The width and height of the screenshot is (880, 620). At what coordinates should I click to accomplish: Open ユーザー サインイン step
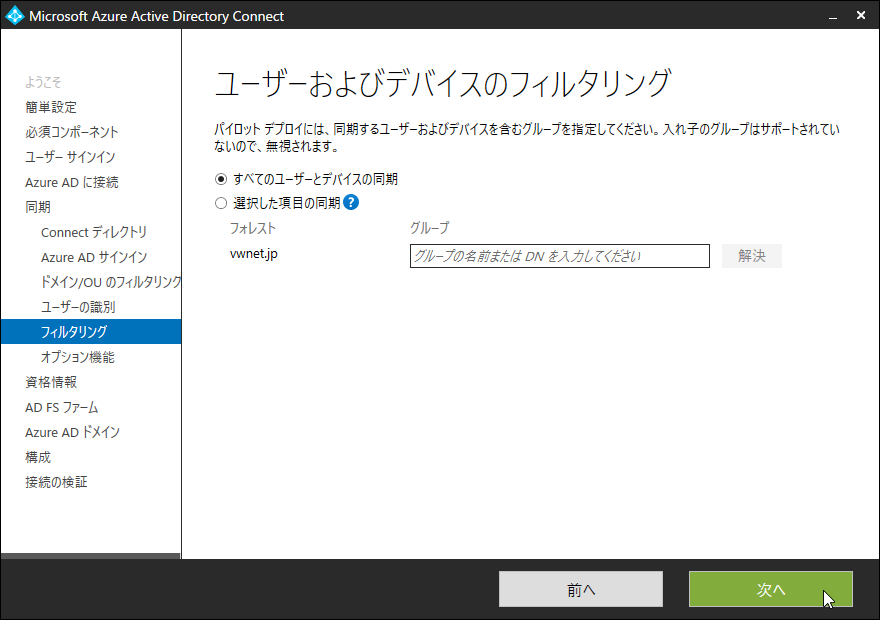click(70, 157)
